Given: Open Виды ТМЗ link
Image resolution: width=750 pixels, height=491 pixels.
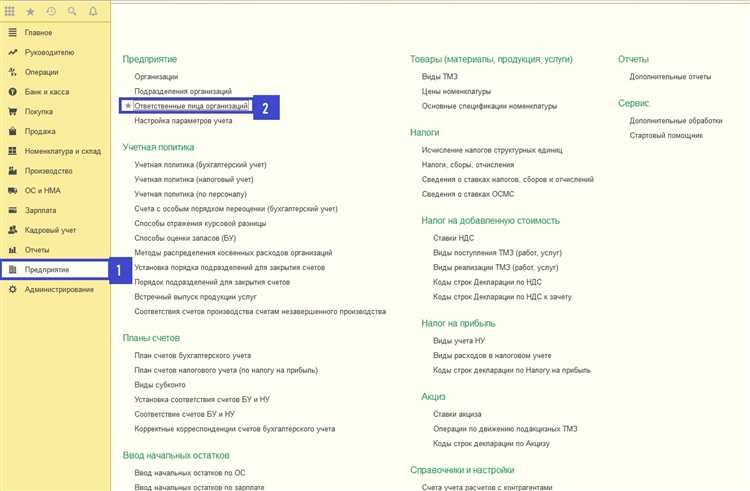Looking at the screenshot, I should [x=440, y=76].
